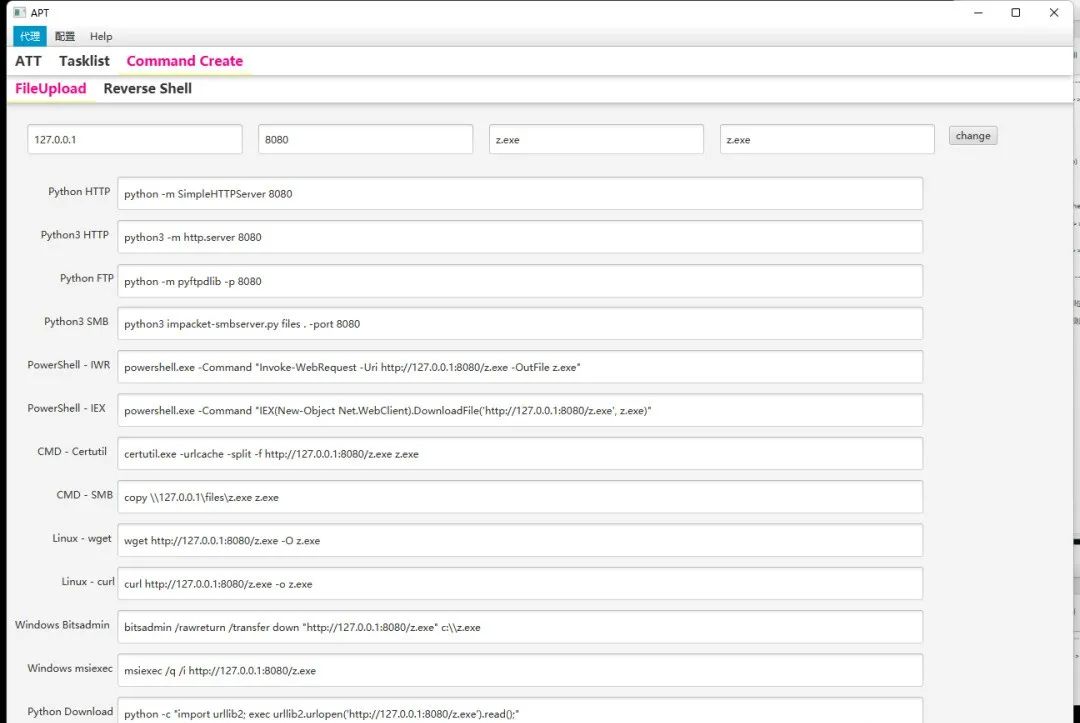Close the APT window
Image resolution: width=1080 pixels, height=723 pixels.
click(1054, 12)
